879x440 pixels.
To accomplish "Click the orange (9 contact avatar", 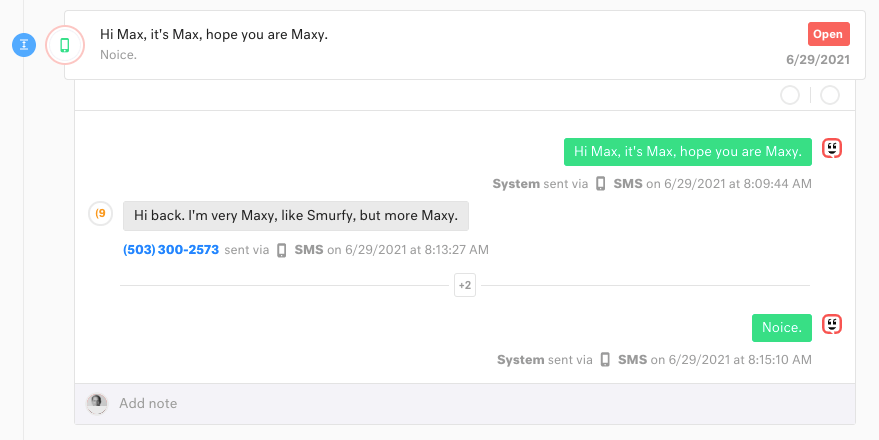I will 100,214.
